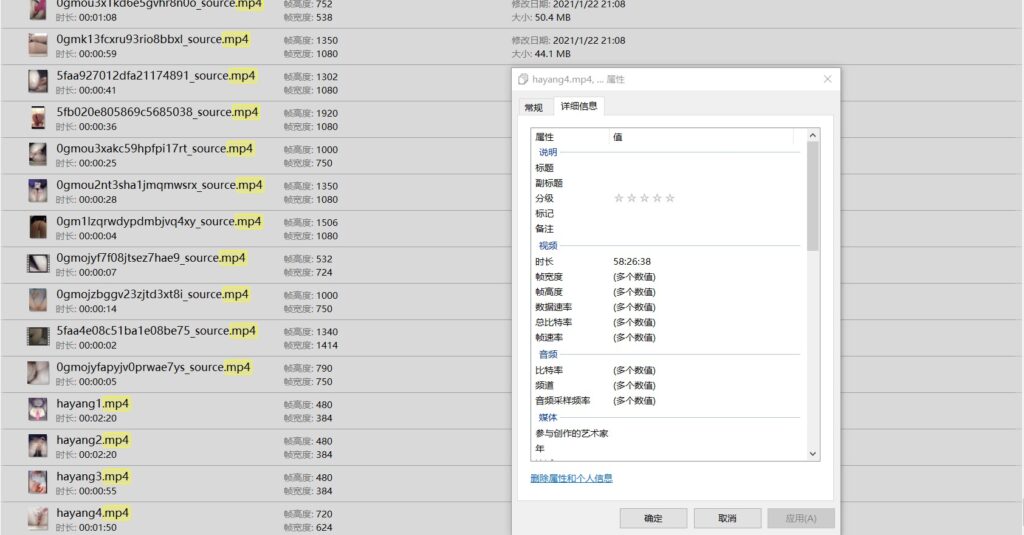Click the file icon in the properties title bar
The height and width of the screenshot is (535, 1024).
pos(523,79)
